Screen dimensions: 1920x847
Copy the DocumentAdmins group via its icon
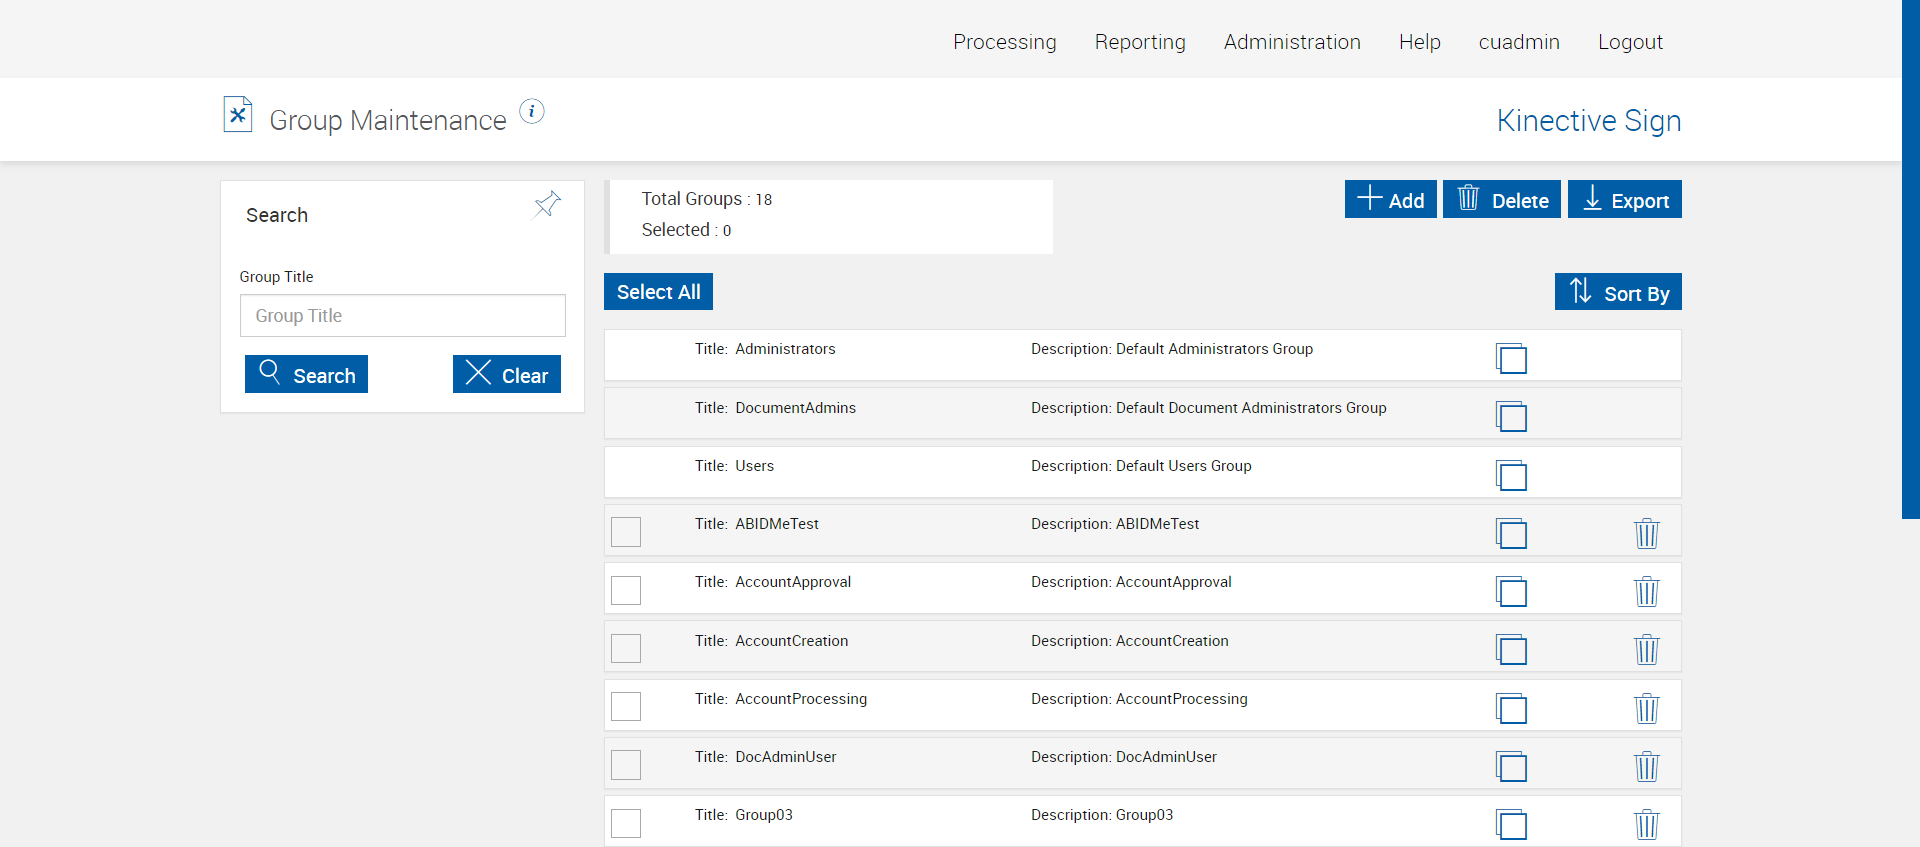click(1511, 416)
